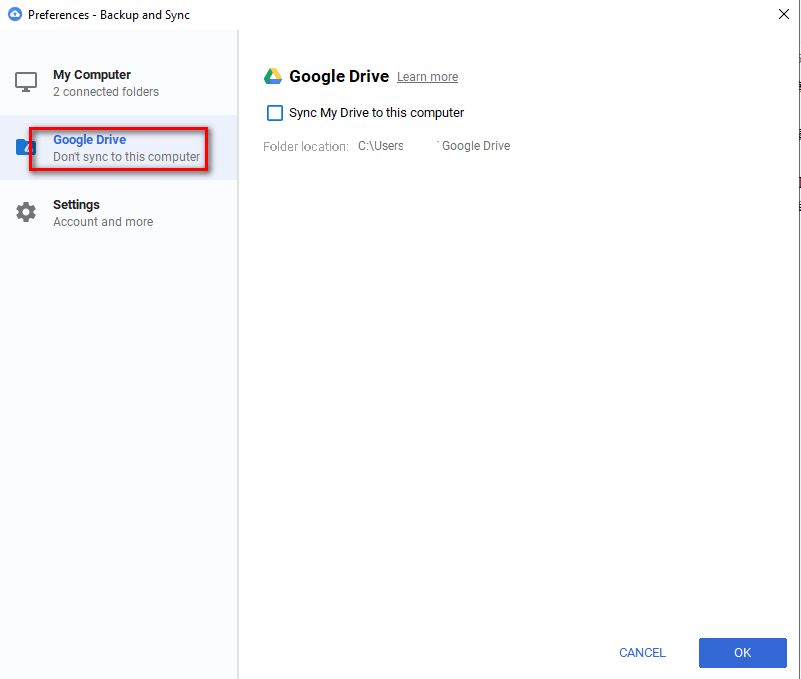Click the 'Sync My Drive to this computer' label
This screenshot has height=679, width=801.
click(x=376, y=113)
